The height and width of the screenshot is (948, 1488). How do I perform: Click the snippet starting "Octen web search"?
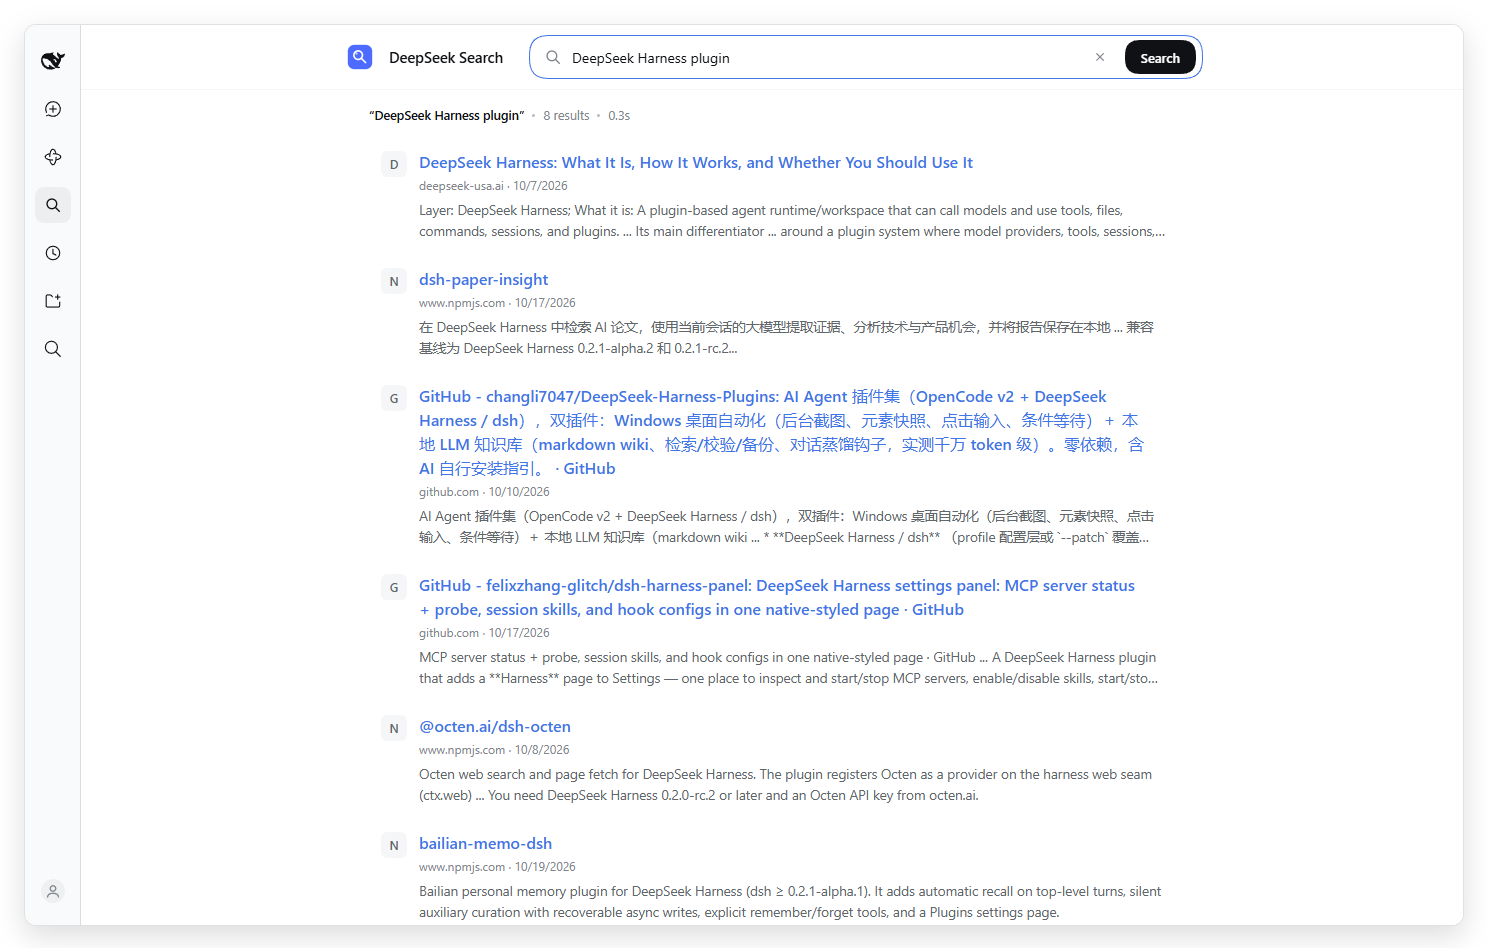[785, 785]
